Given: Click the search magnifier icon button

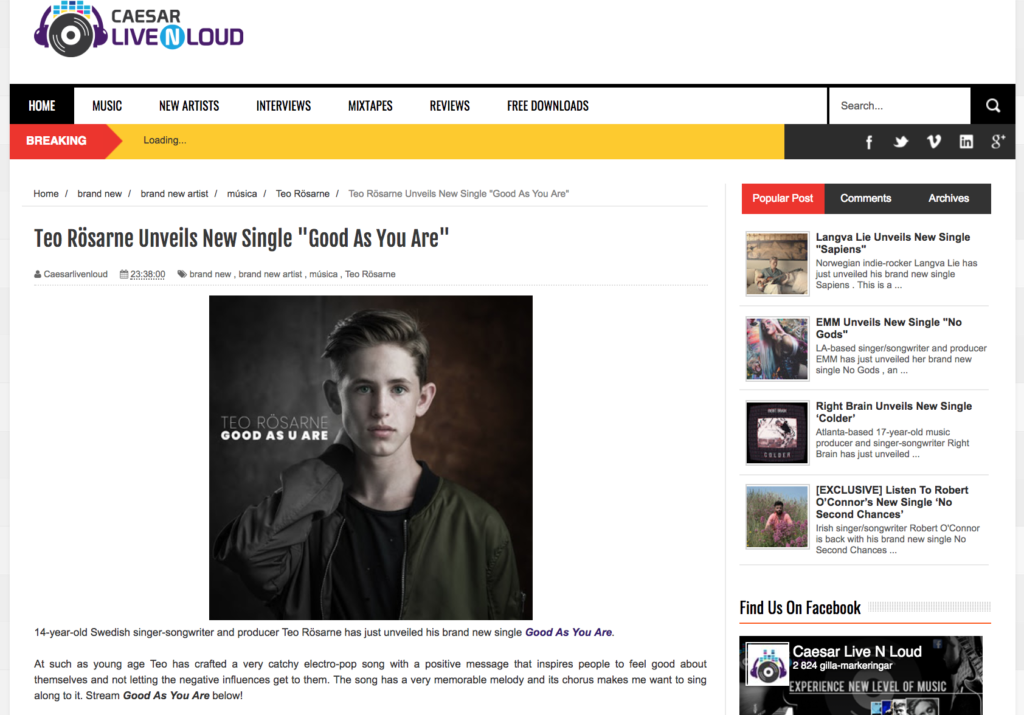Looking at the screenshot, I should coord(993,106).
